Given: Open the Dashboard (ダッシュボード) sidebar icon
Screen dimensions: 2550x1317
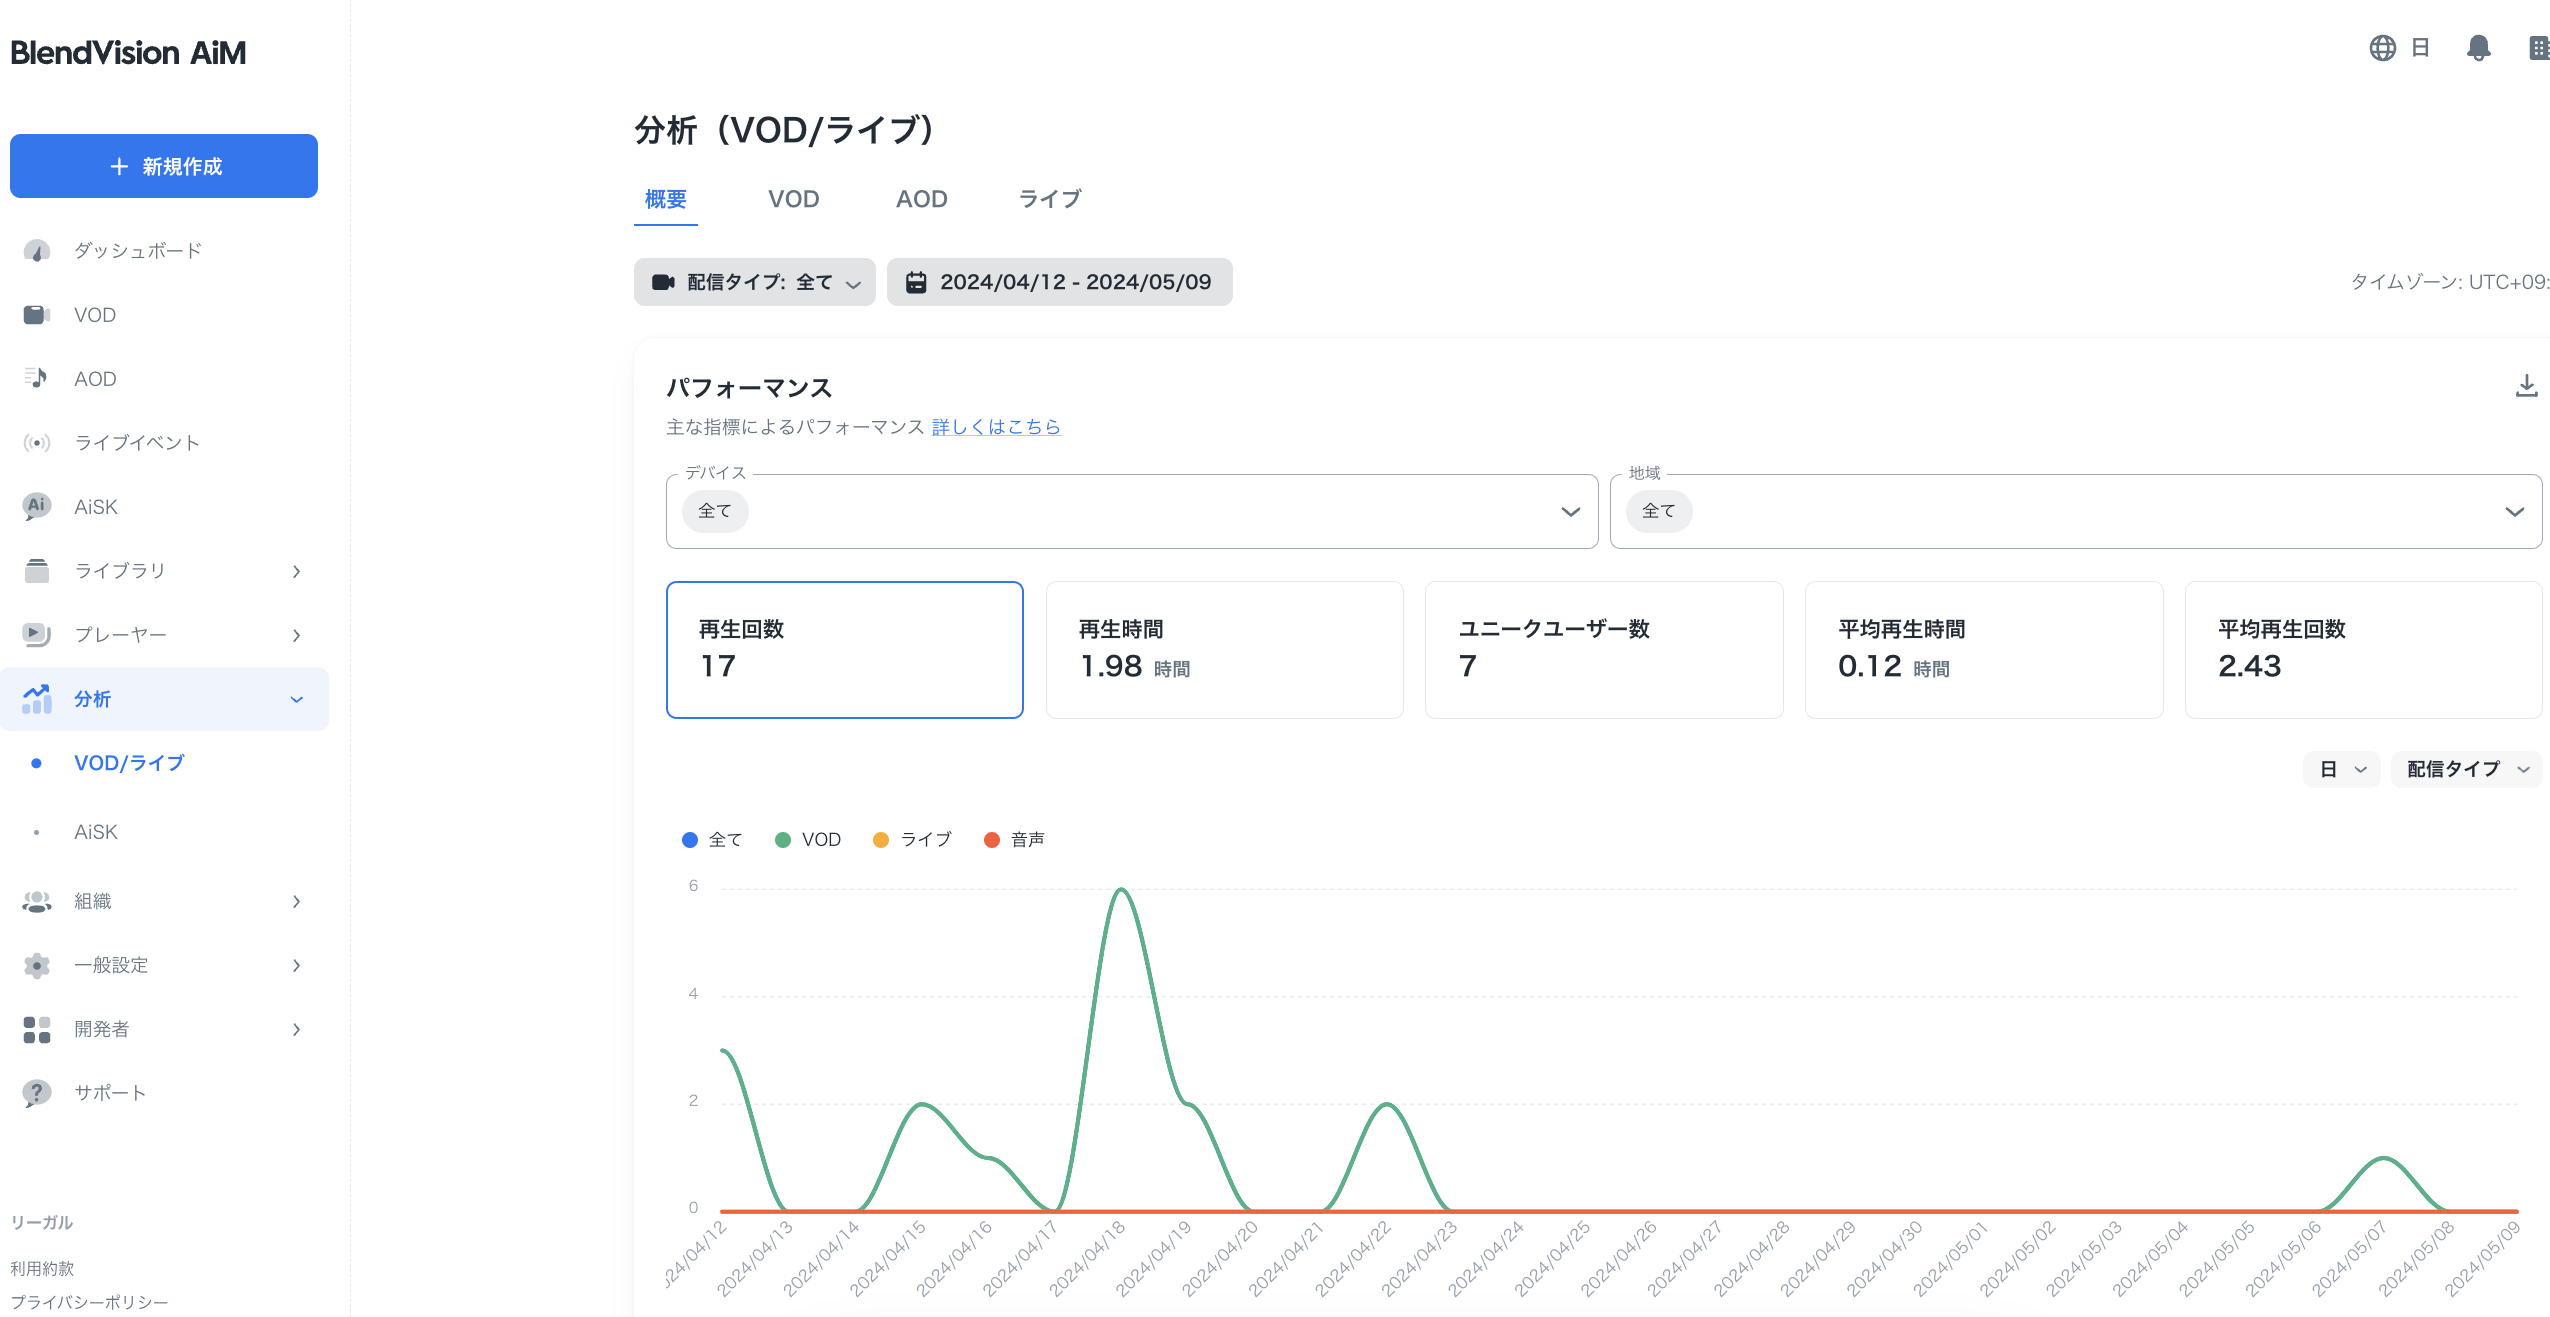Looking at the screenshot, I should pos(37,251).
